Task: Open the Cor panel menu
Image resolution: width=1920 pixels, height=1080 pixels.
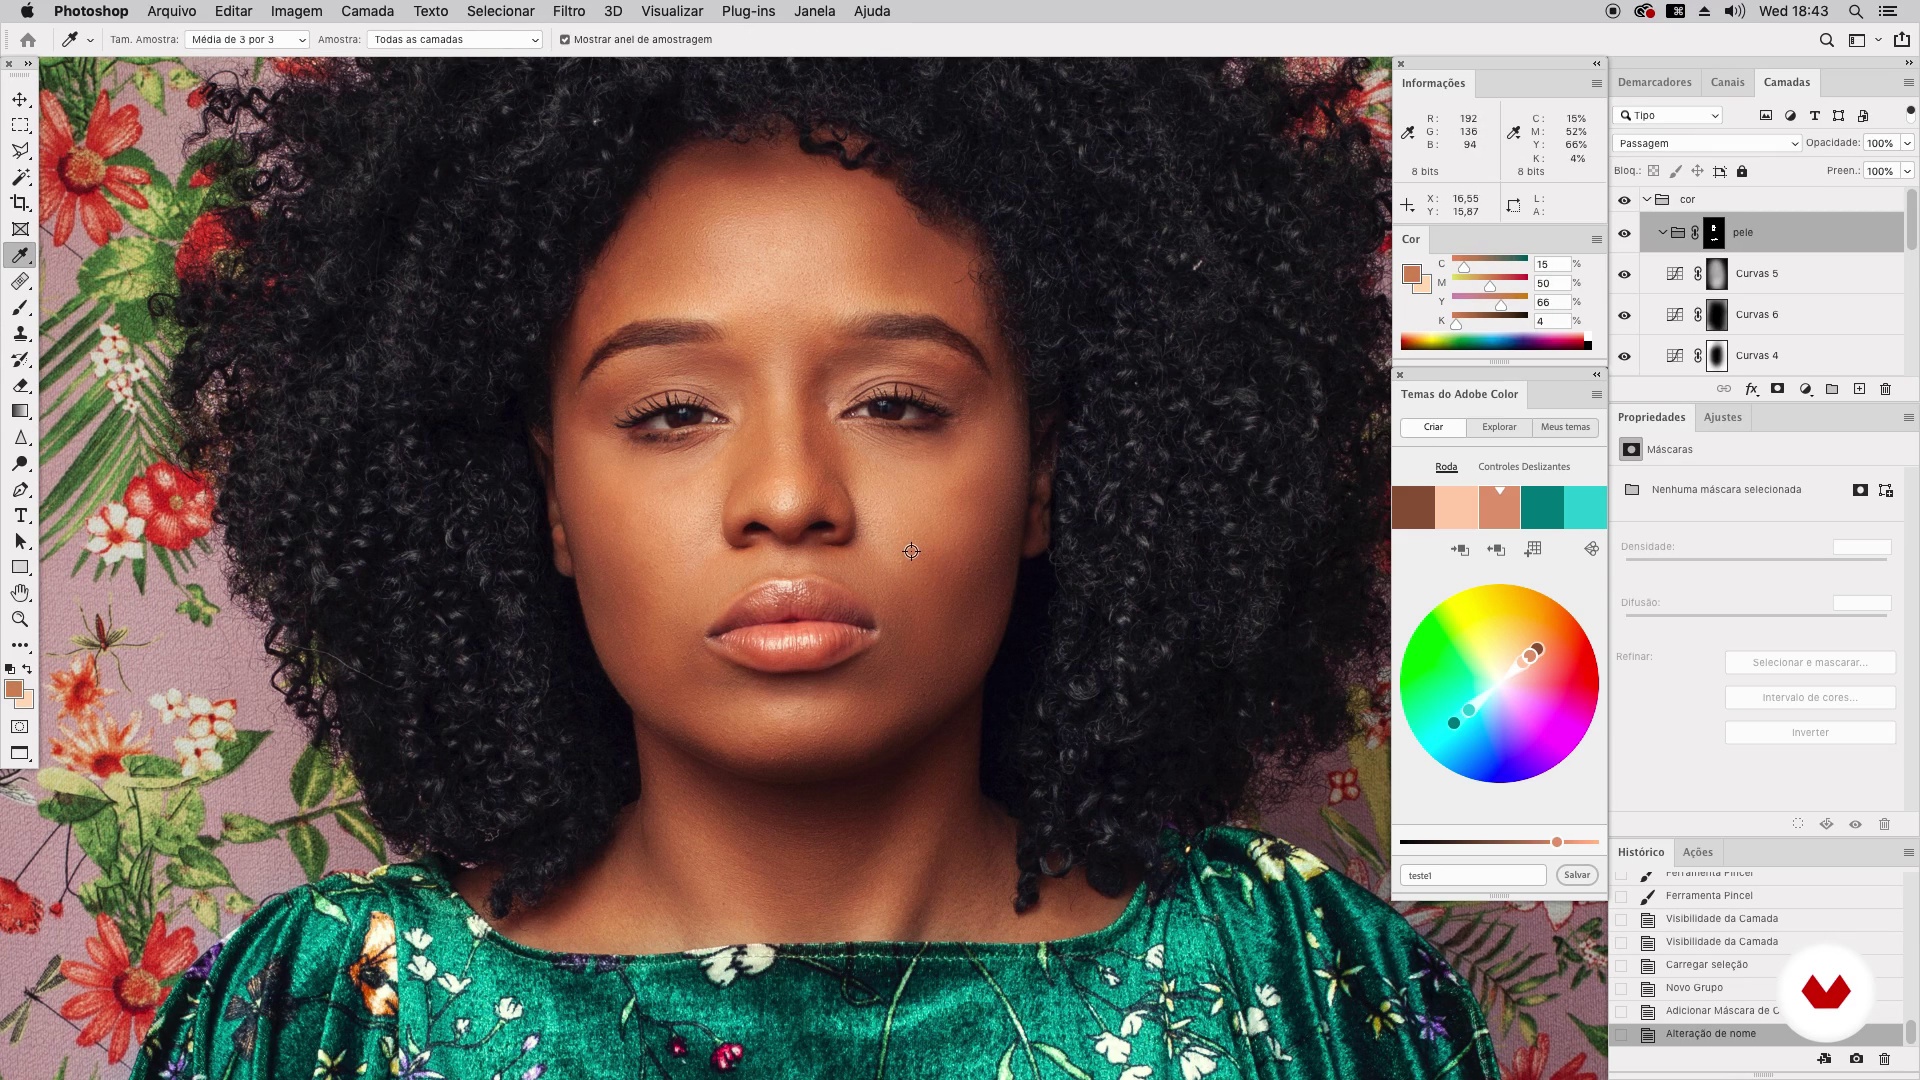Action: (x=1596, y=239)
